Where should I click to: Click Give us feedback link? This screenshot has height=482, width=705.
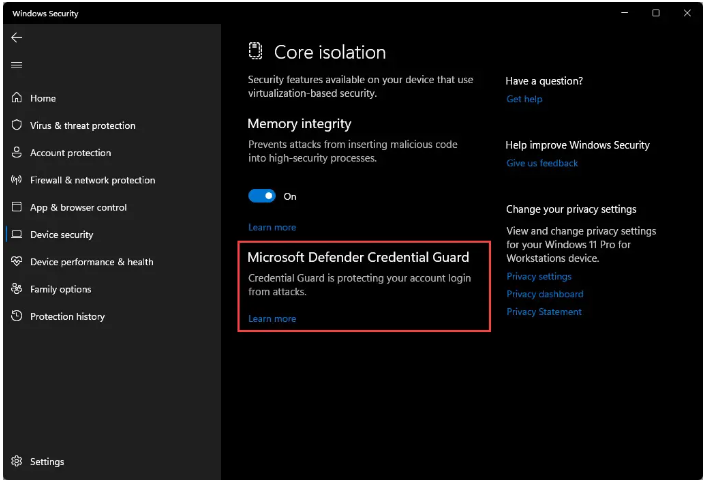542,163
